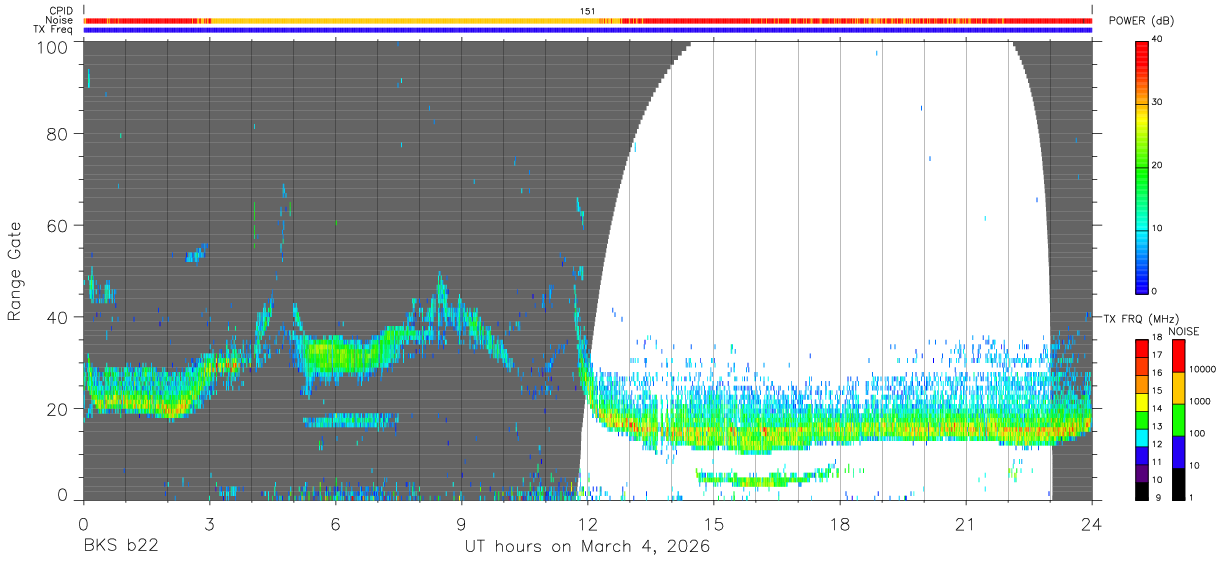The height and width of the screenshot is (567, 1228).
Task: Click range gate tick 40 on y-axis
Action: pyautogui.click(x=58, y=317)
